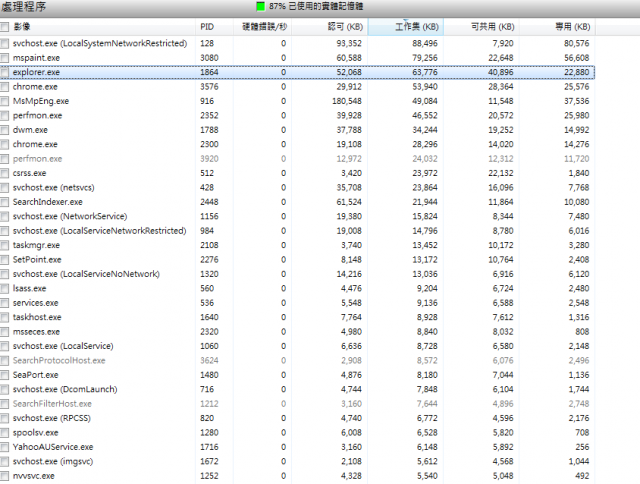Check the chrome.exe PID 3576 checkbox
Viewport: 640px width, 484px height.
point(4,87)
